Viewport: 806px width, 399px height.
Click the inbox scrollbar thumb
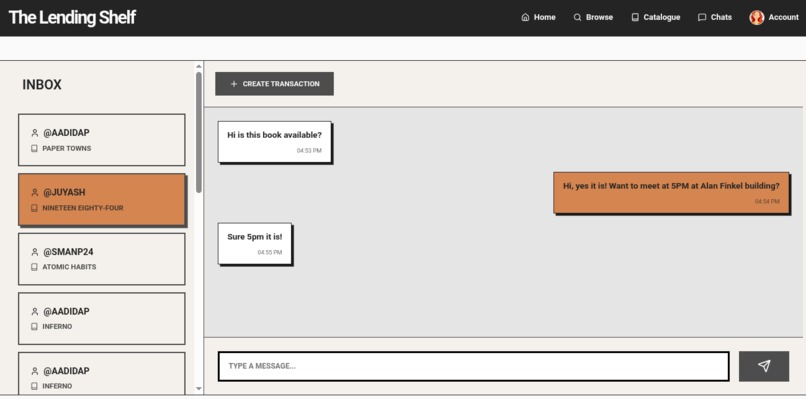pos(199,132)
